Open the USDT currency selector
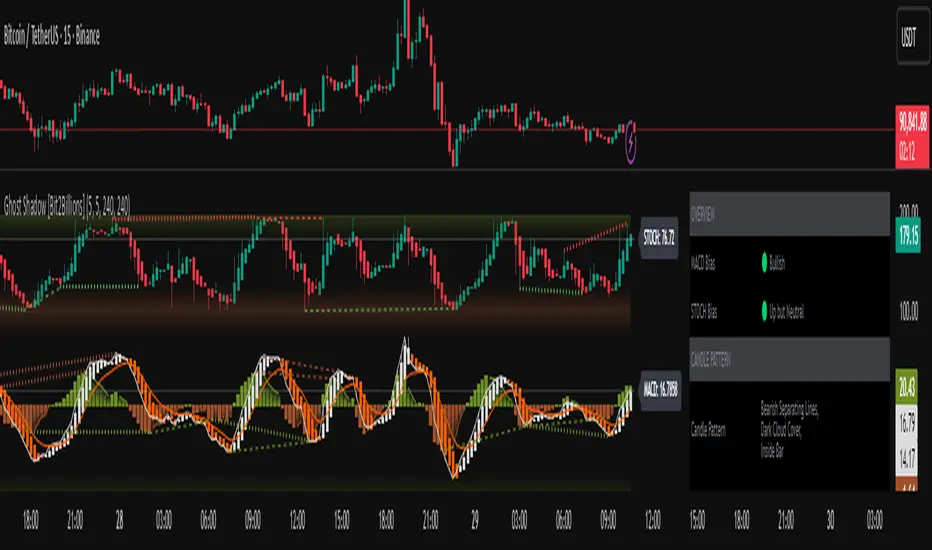 (x=913, y=37)
